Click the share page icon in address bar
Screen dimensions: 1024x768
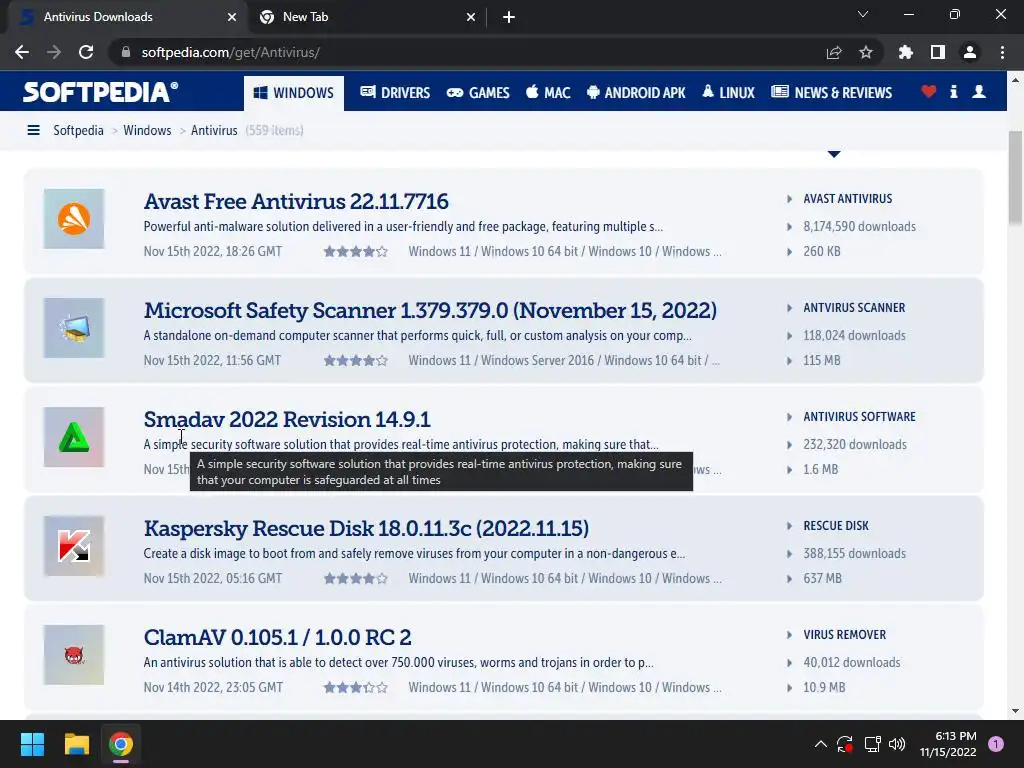(x=834, y=52)
